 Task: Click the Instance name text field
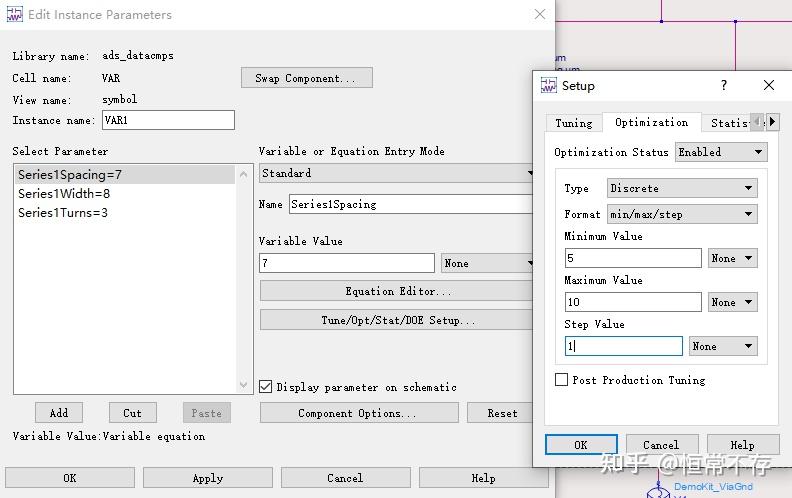[x=168, y=120]
